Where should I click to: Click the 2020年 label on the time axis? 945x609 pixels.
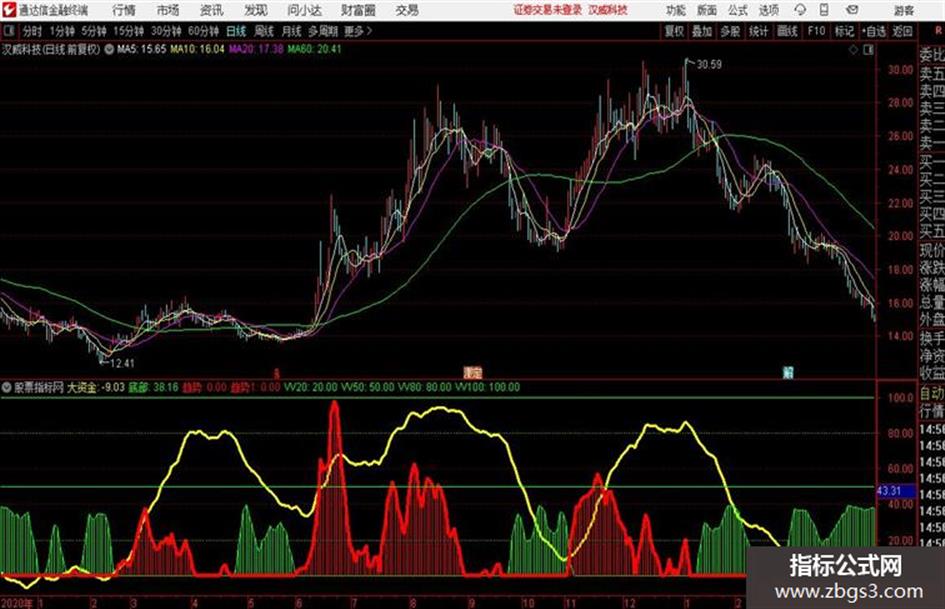coord(17,602)
